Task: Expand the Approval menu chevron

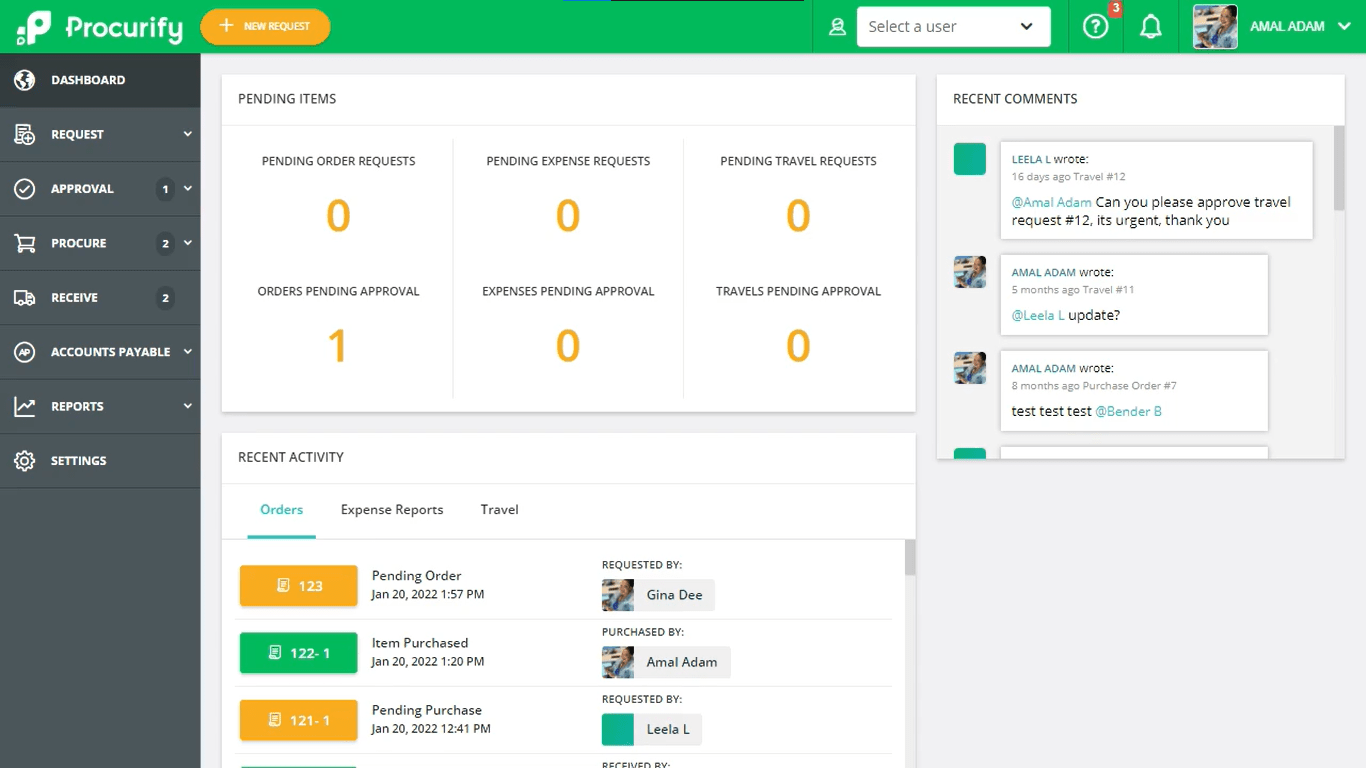Action: (x=187, y=189)
